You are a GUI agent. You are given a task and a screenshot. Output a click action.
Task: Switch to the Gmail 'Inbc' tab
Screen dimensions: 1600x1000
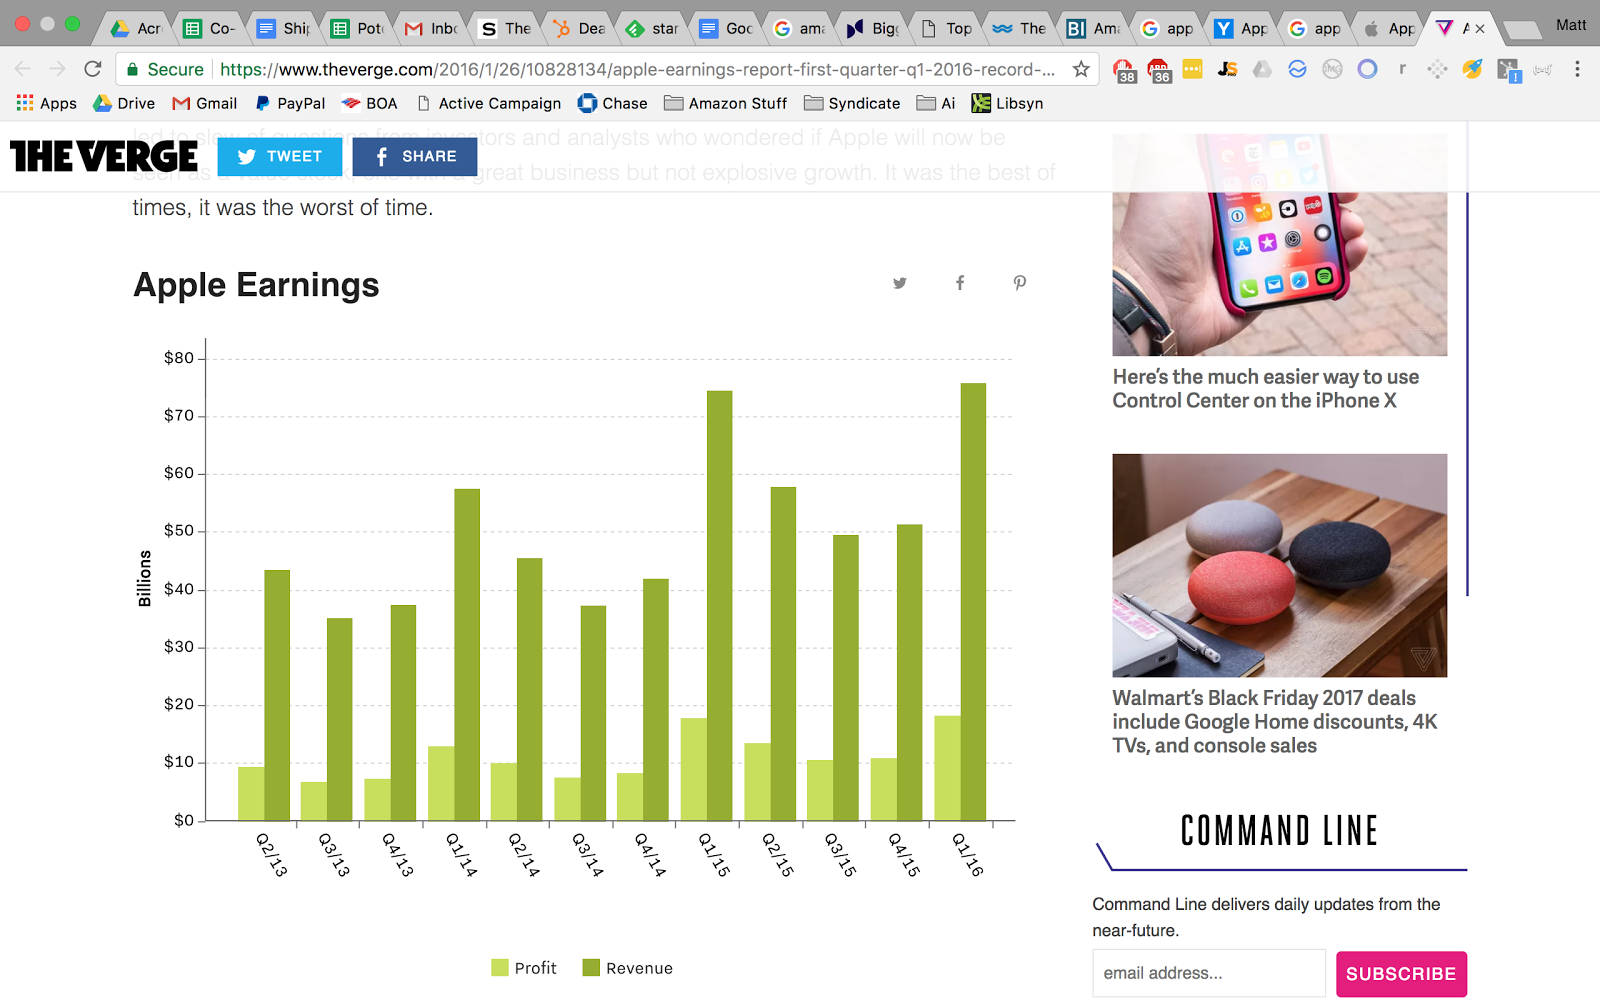pyautogui.click(x=431, y=28)
